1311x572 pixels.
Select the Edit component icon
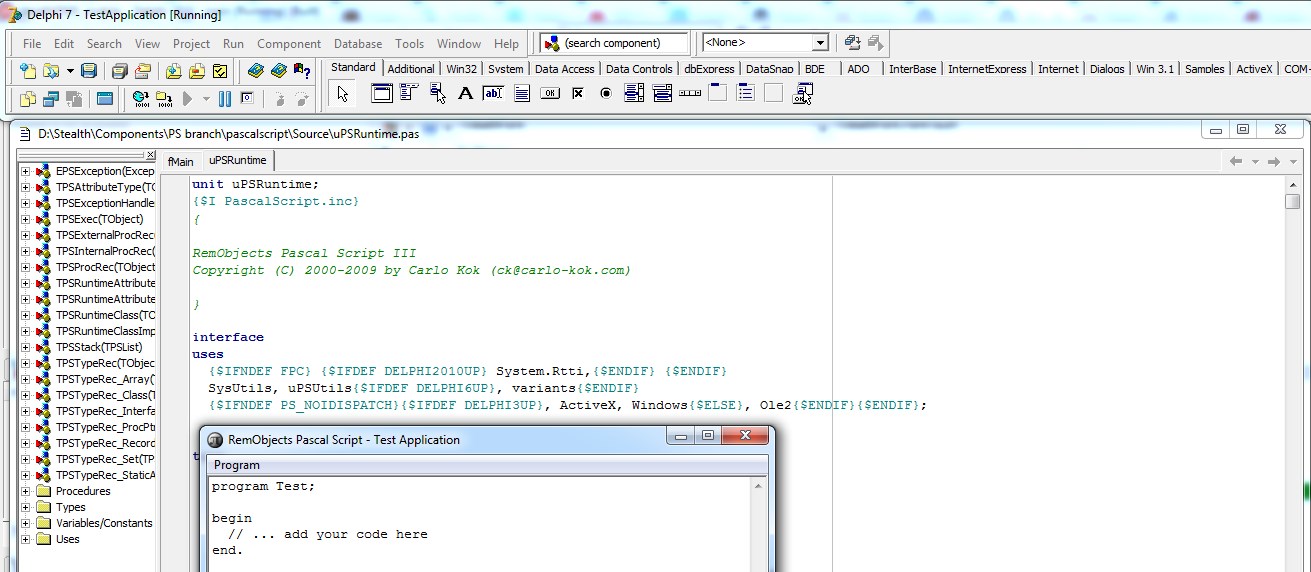[x=493, y=94]
